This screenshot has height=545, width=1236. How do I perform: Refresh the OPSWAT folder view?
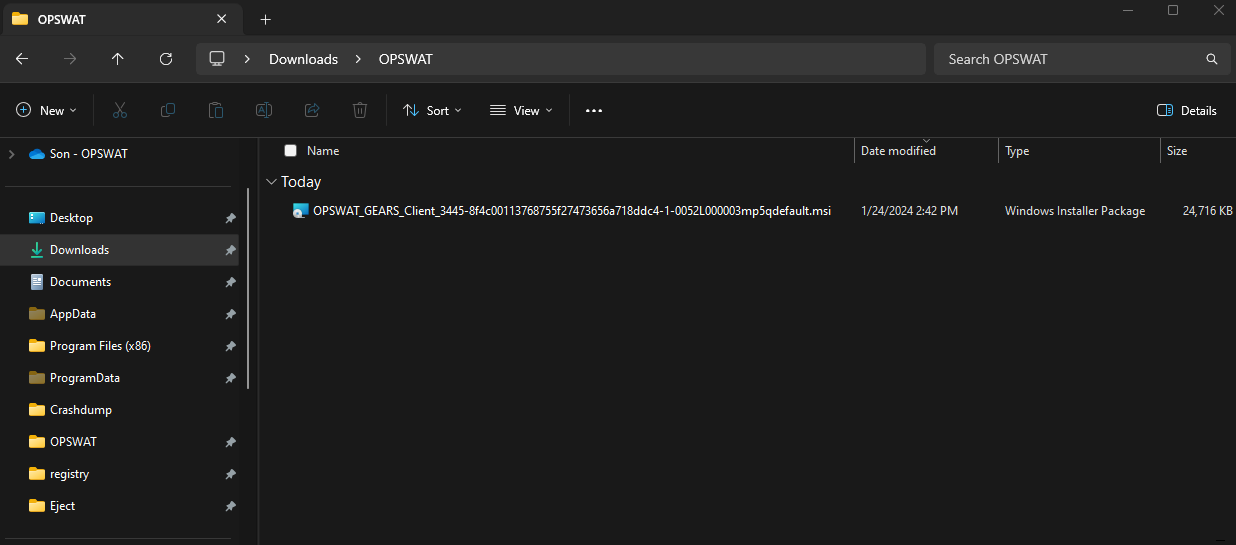tap(166, 59)
